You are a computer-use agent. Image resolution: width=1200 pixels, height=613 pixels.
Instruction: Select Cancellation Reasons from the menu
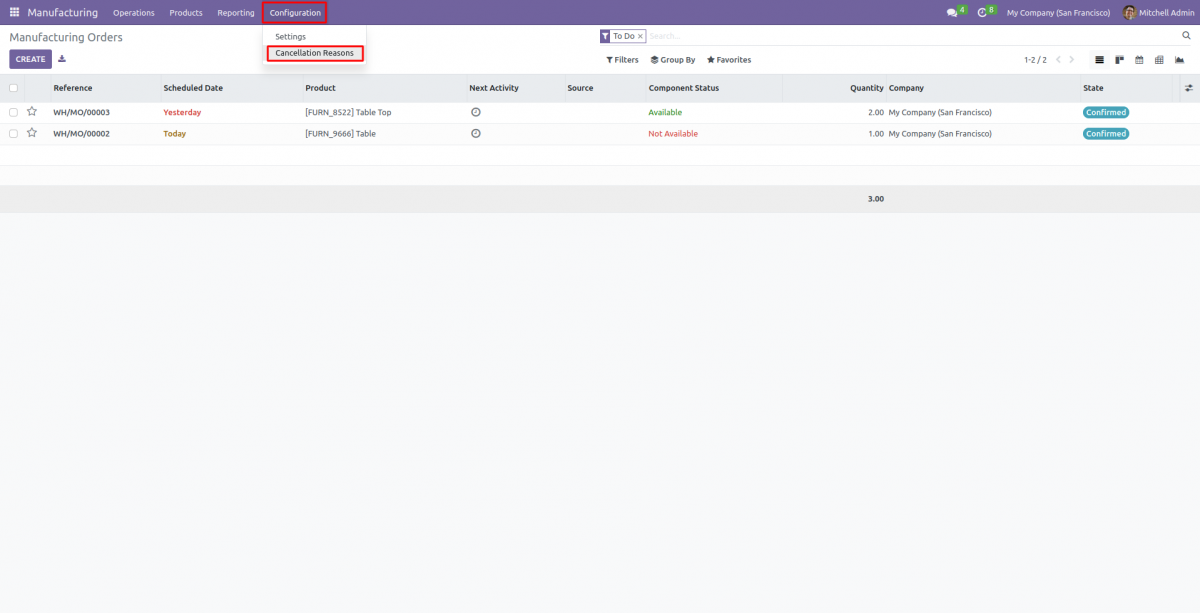[x=314, y=52]
